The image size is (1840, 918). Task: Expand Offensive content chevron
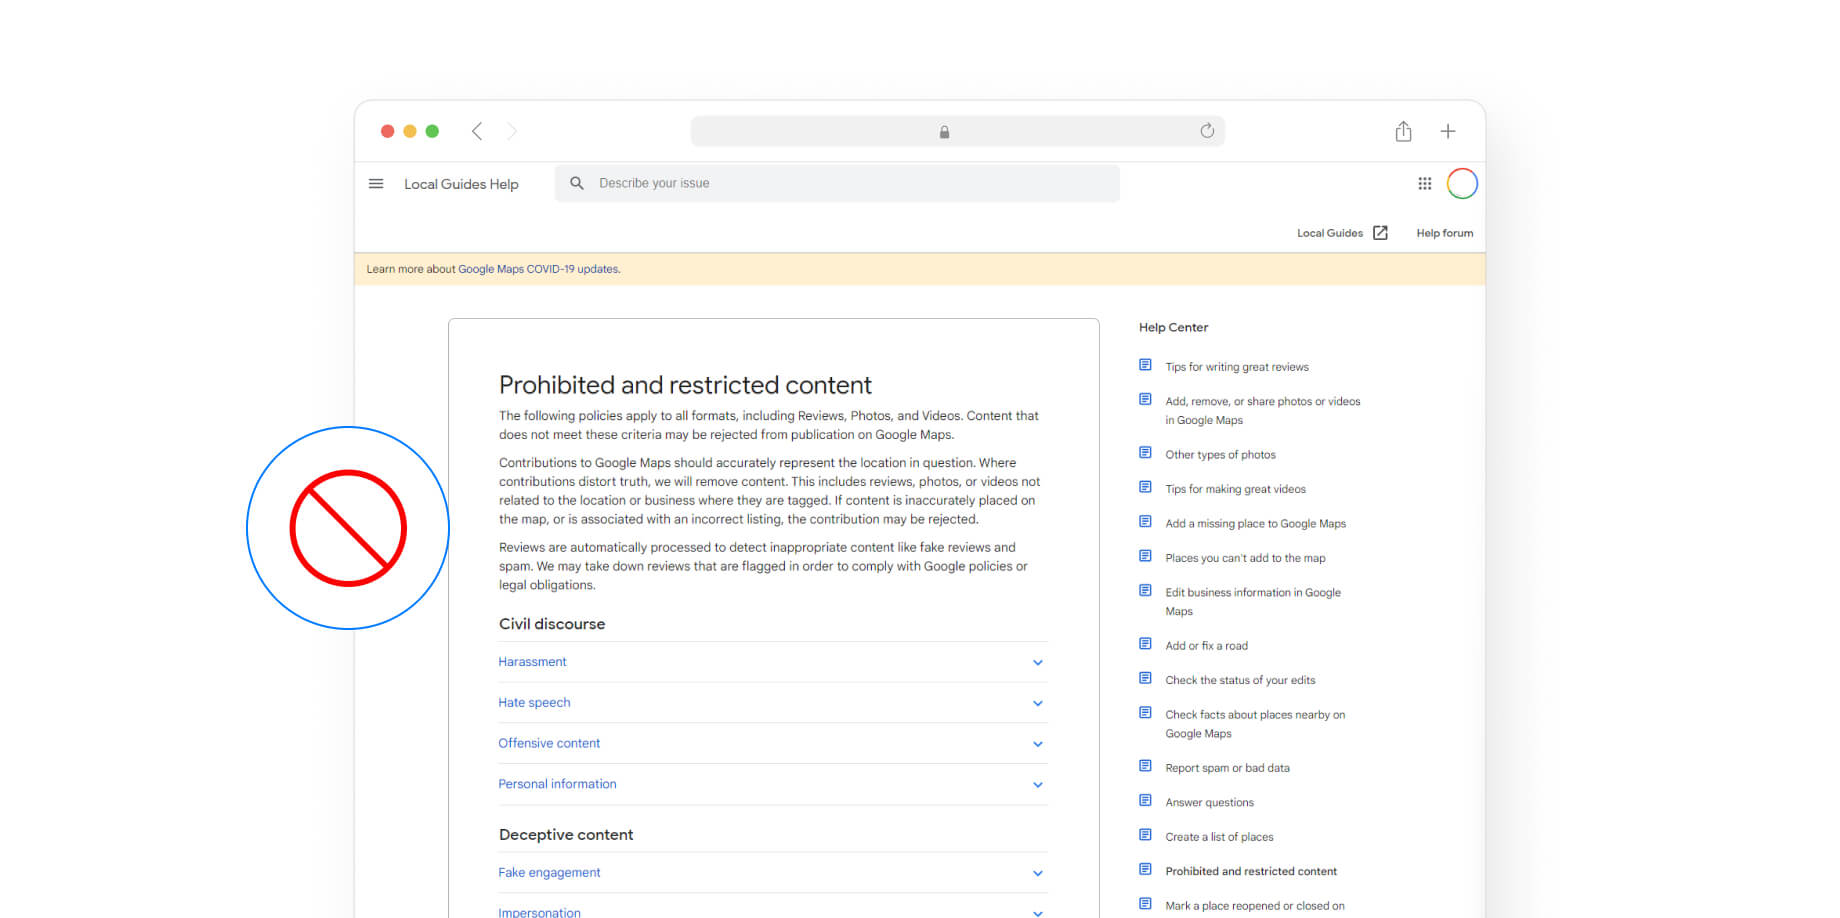tap(1038, 744)
